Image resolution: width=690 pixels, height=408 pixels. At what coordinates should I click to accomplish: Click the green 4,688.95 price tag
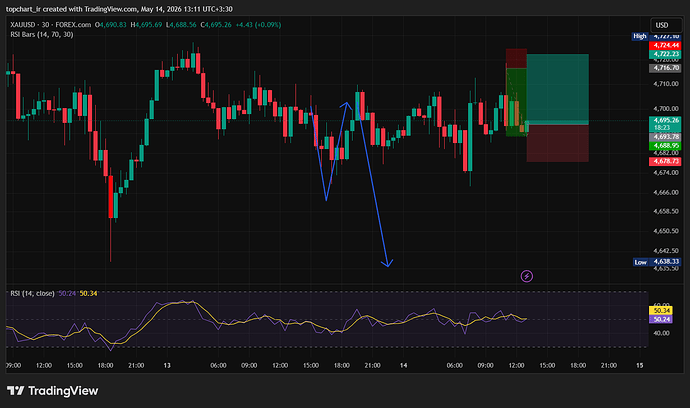tap(665, 145)
